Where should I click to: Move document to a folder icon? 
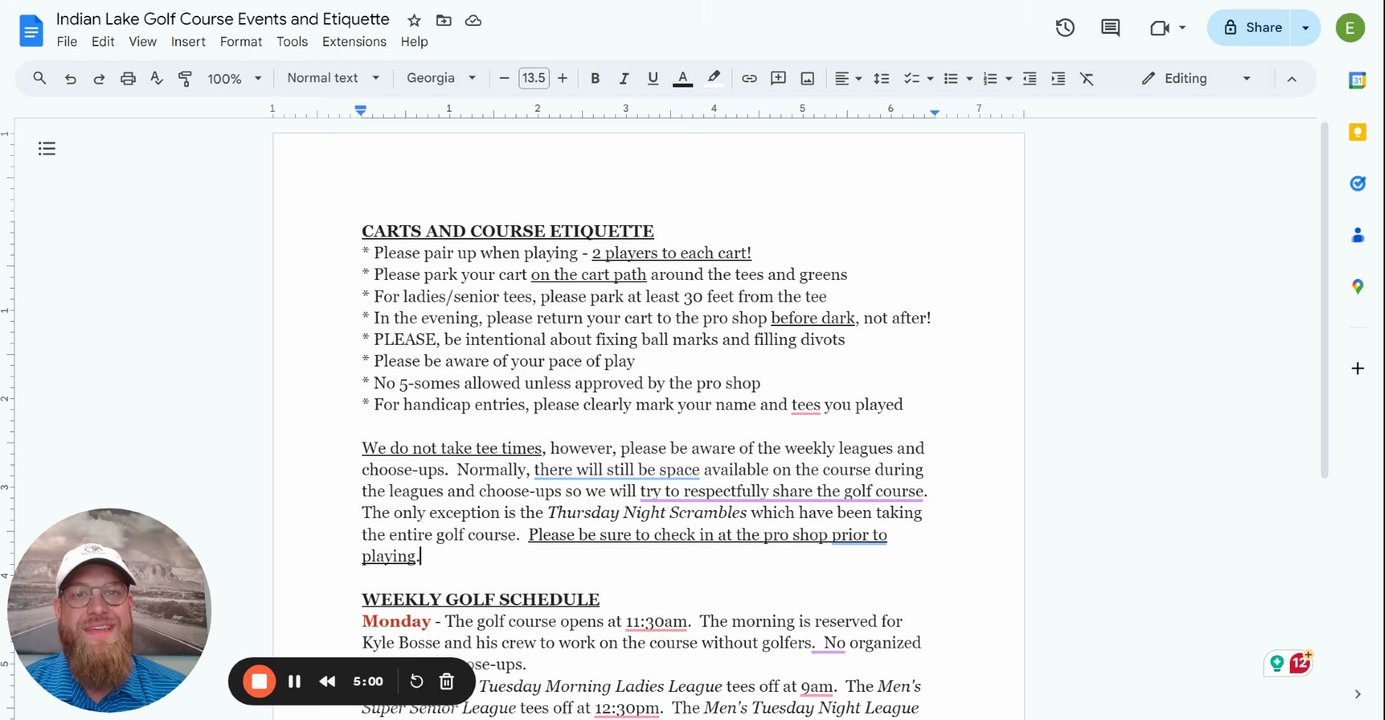[x=444, y=20]
